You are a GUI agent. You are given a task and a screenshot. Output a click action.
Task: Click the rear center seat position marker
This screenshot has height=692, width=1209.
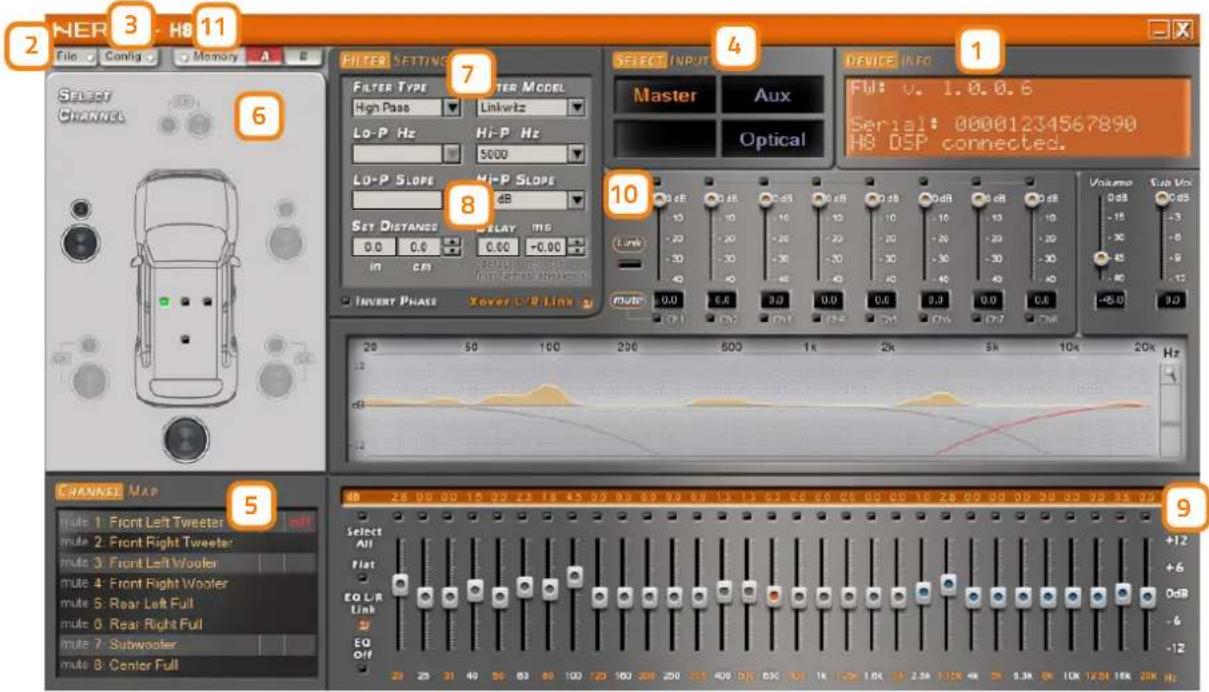[x=186, y=341]
